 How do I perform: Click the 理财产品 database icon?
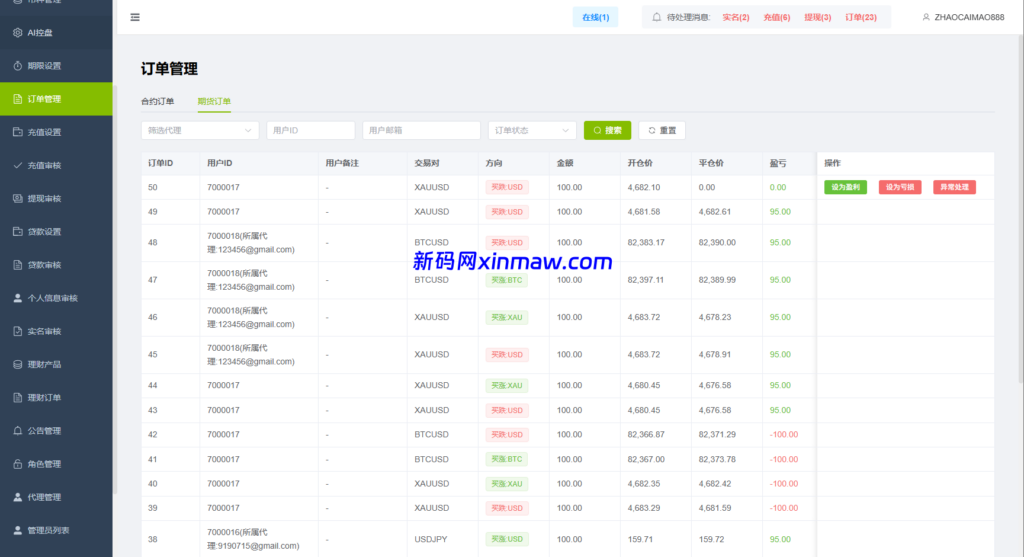pos(18,364)
